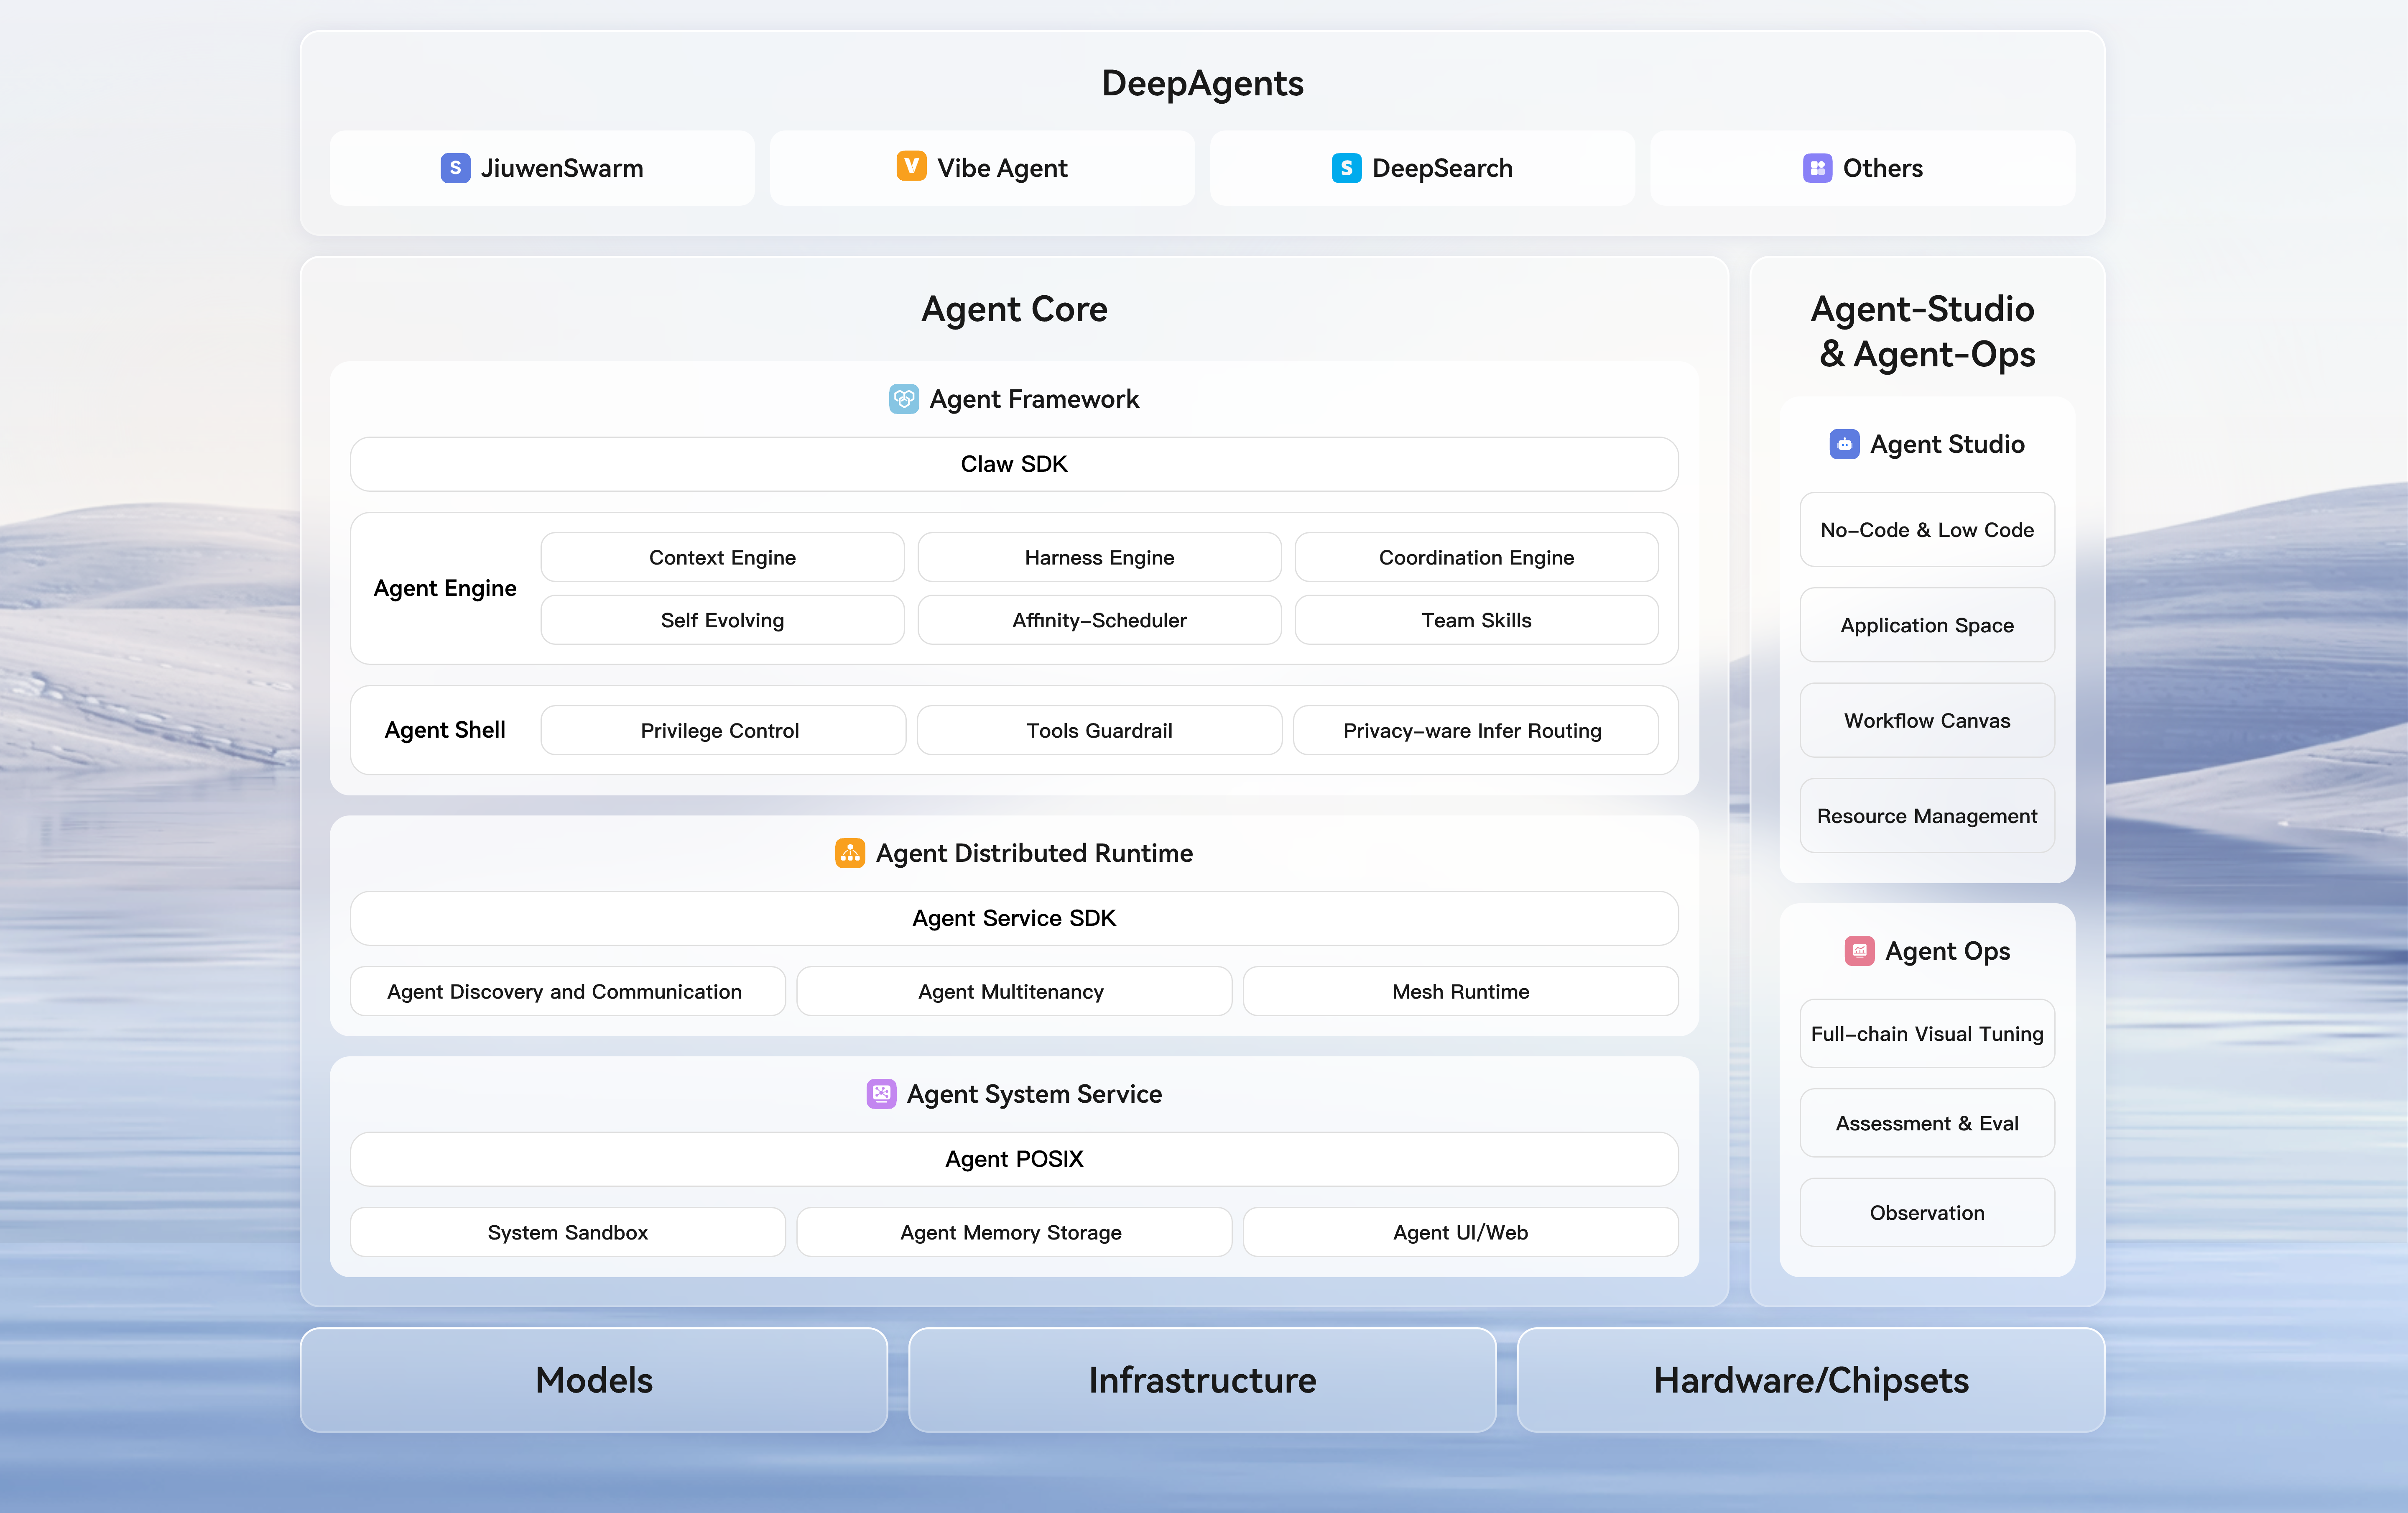The height and width of the screenshot is (1513, 2408).
Task: Click the blue Agent Studio robot icon
Action: (1844, 444)
